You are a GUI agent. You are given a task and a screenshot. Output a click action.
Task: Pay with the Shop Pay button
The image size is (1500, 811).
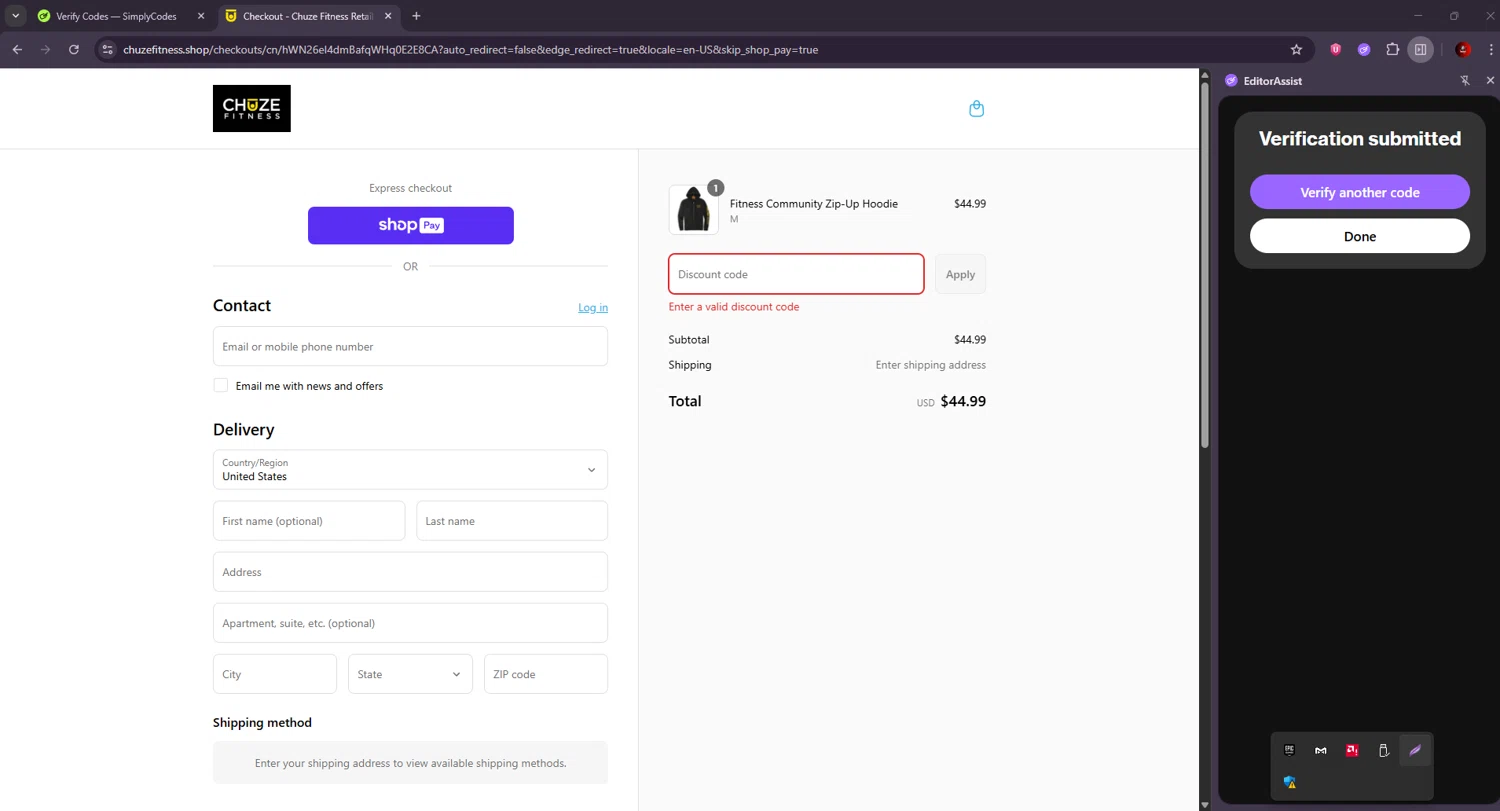pyautogui.click(x=411, y=225)
